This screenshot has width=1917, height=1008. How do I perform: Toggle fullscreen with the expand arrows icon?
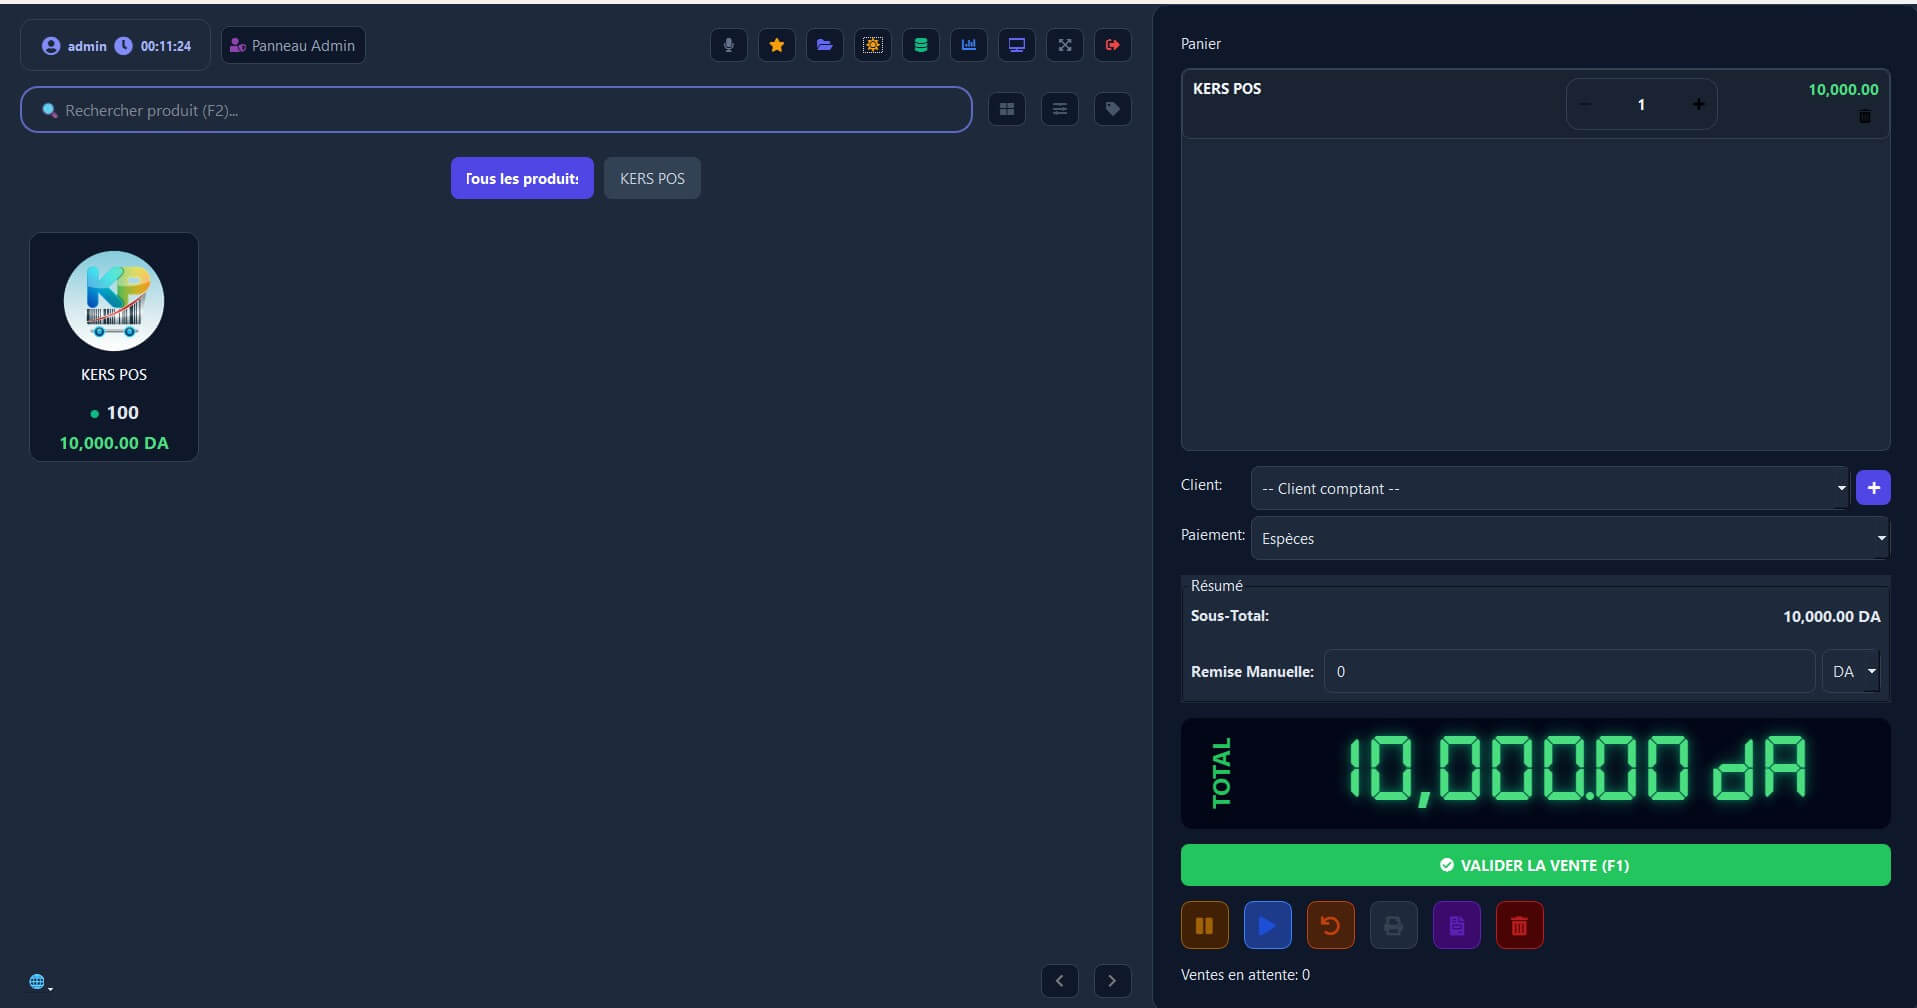(x=1064, y=45)
